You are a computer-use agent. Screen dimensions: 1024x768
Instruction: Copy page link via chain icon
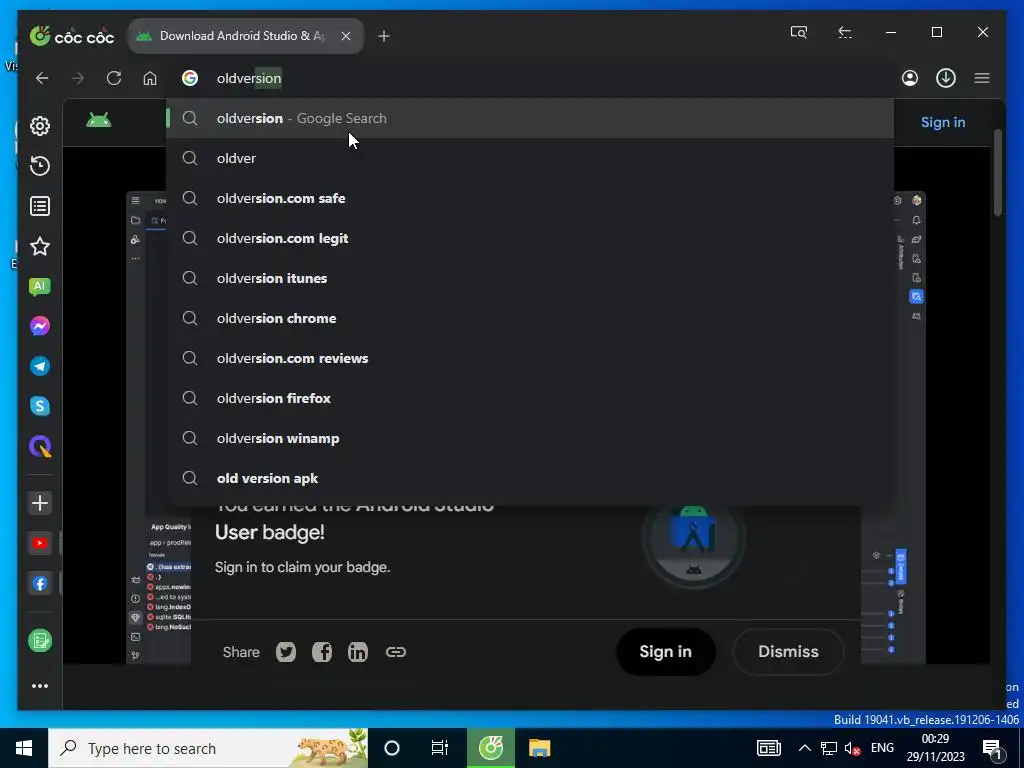coord(396,652)
